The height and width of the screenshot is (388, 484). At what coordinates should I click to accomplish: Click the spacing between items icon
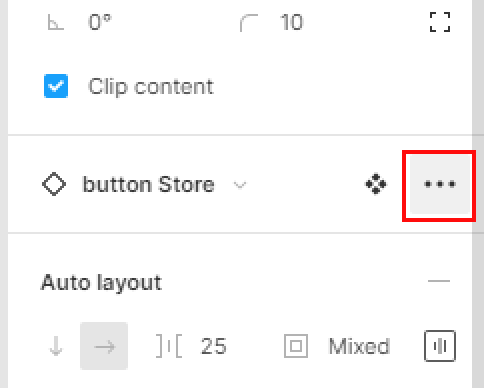click(169, 346)
